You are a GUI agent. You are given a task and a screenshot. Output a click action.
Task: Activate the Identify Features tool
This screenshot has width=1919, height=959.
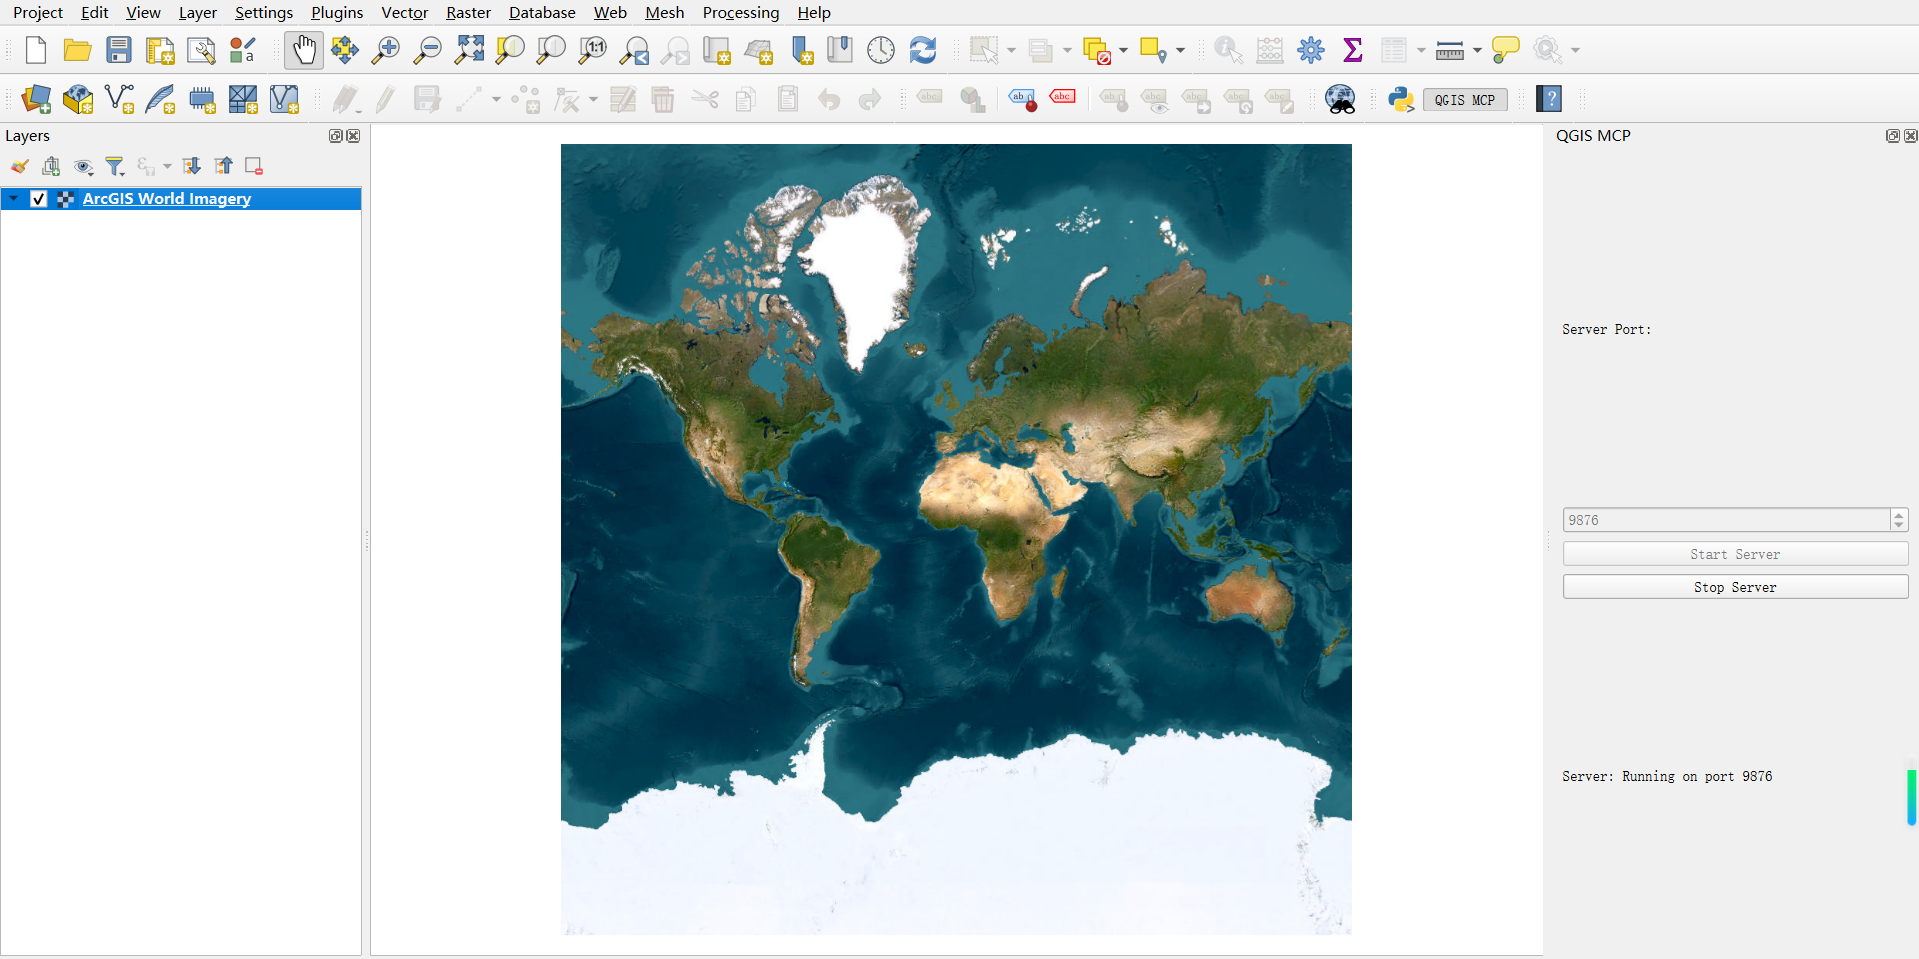tap(1228, 49)
